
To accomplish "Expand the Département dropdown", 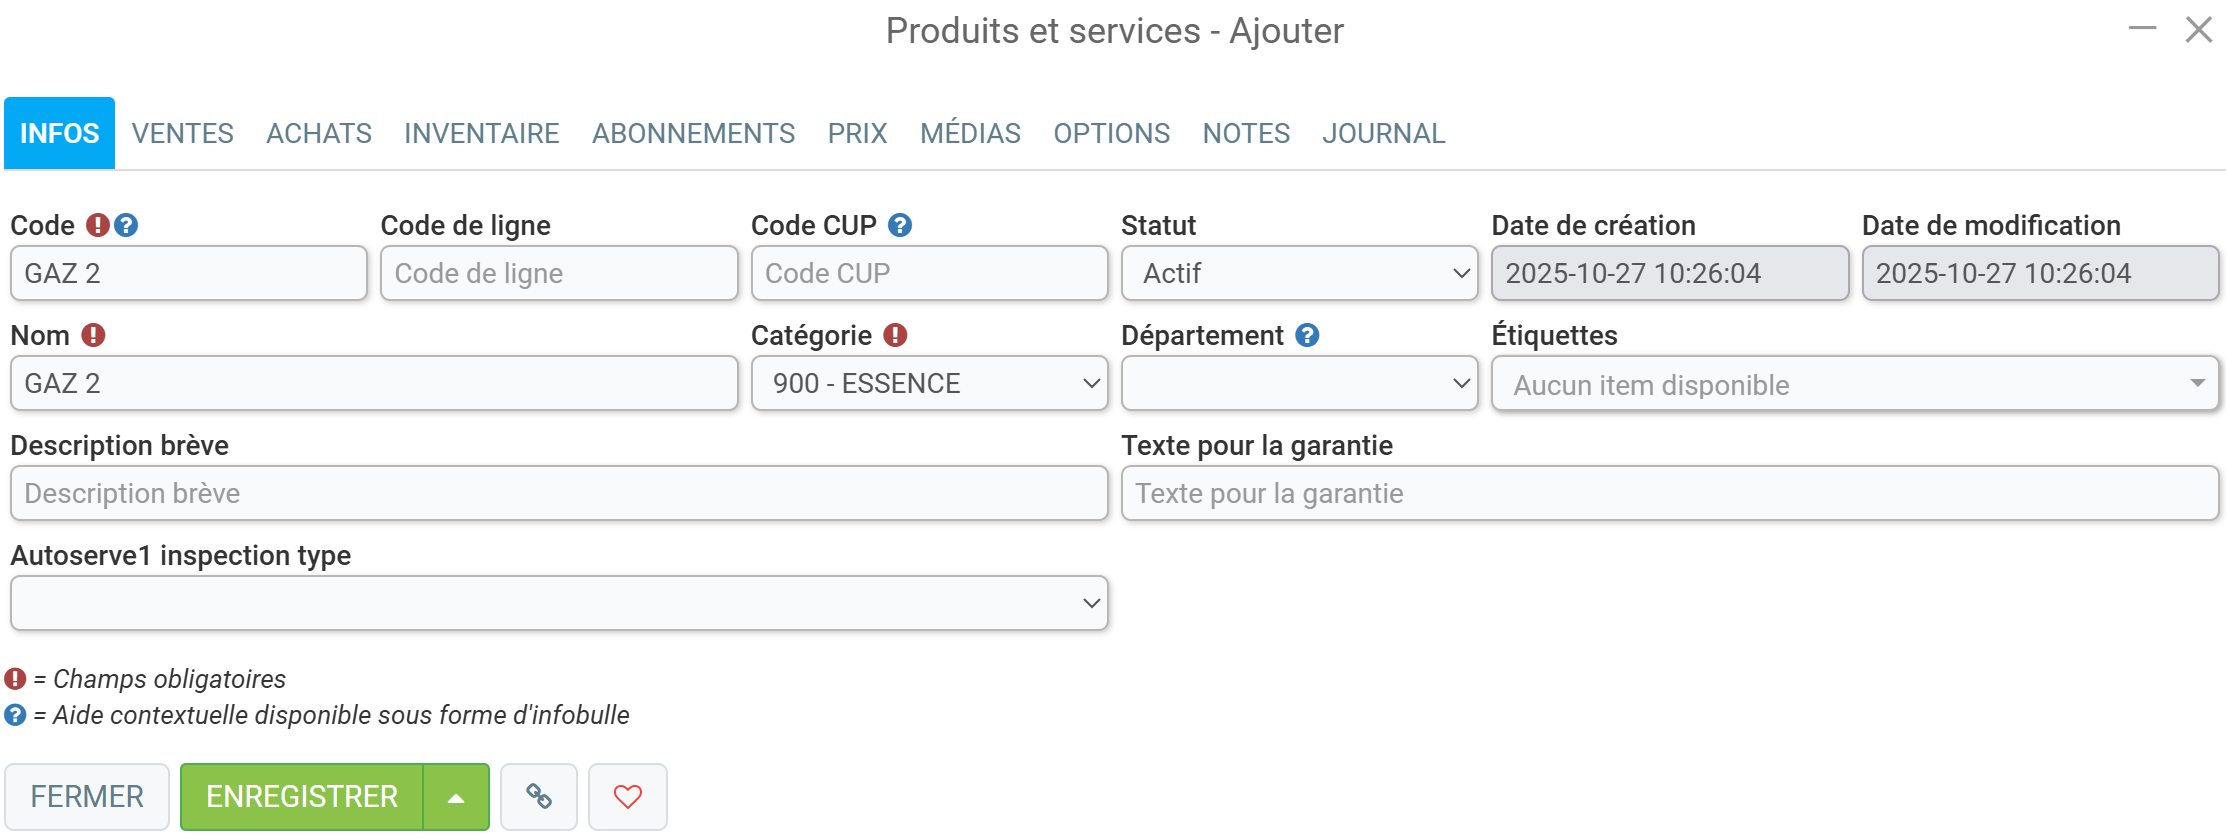I will (1299, 383).
